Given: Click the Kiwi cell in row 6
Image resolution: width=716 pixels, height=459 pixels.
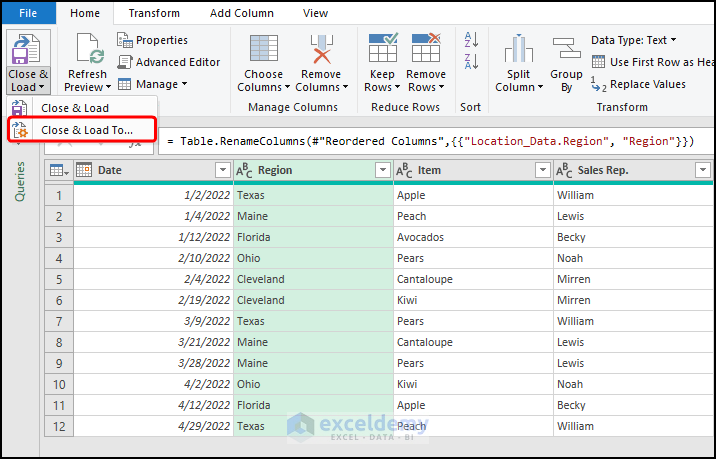Looking at the screenshot, I should point(473,300).
